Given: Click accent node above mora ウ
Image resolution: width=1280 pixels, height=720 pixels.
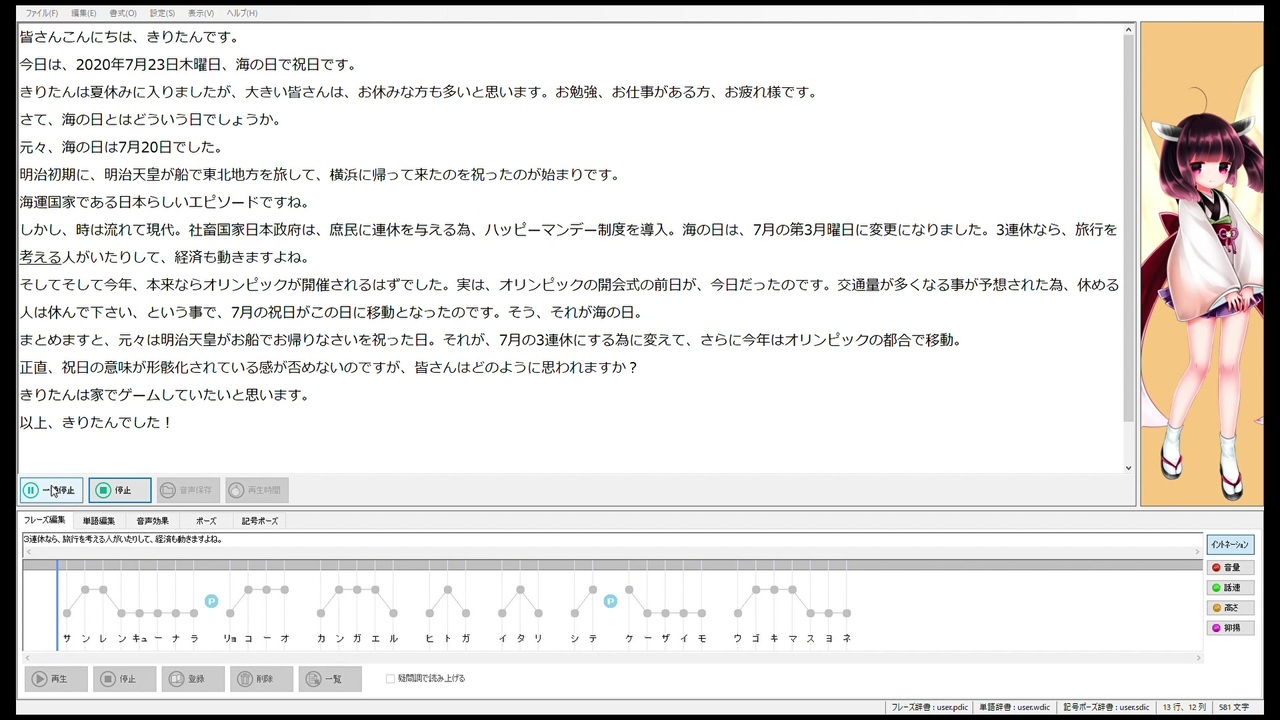Looking at the screenshot, I should (738, 613).
